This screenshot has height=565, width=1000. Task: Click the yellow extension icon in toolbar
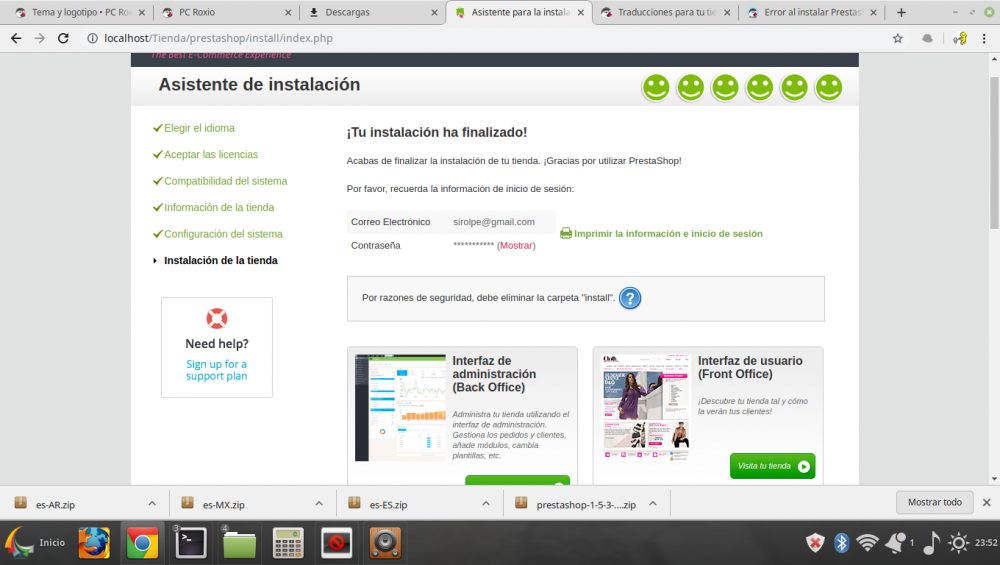960,38
